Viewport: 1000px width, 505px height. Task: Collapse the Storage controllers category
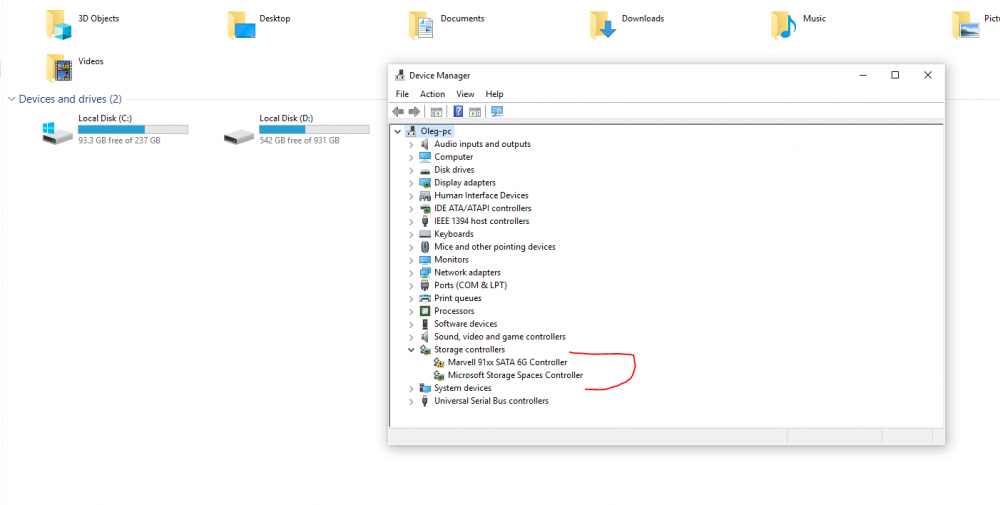[411, 349]
